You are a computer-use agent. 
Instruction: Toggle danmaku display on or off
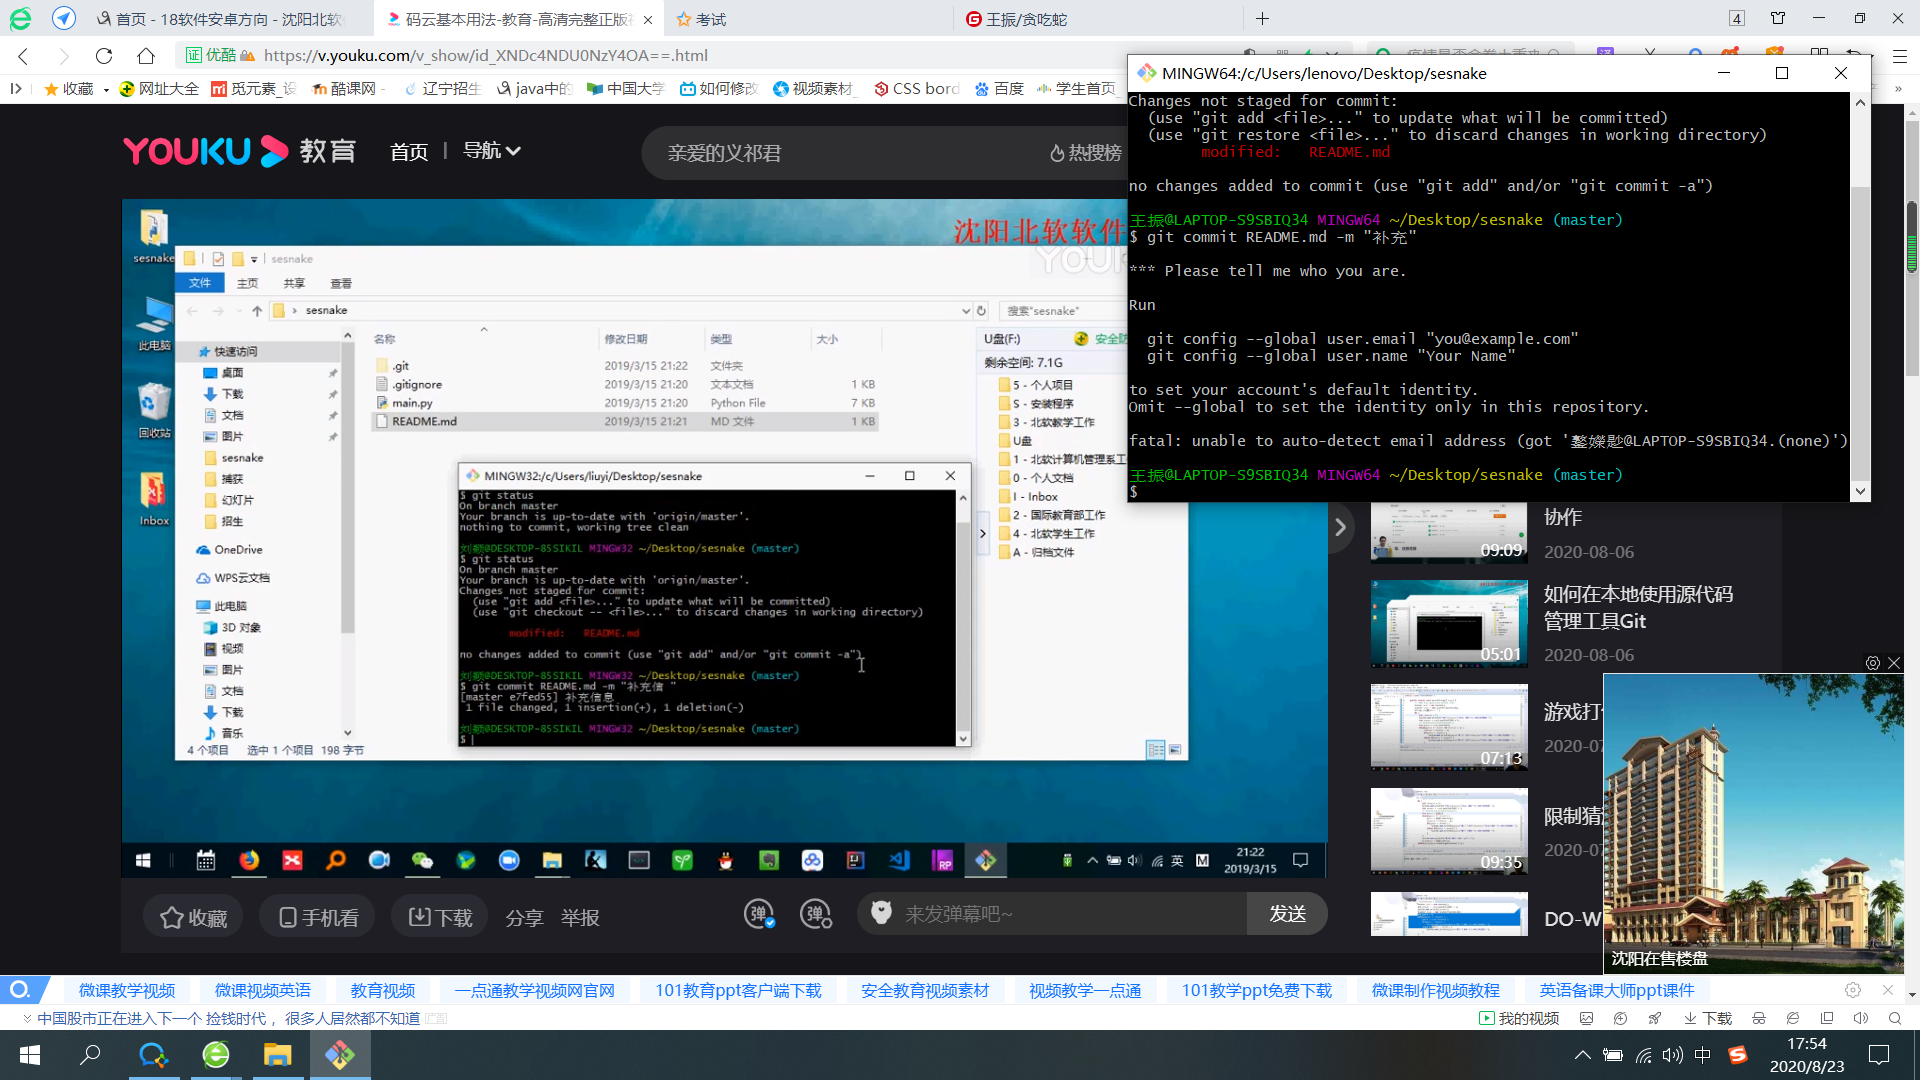point(759,914)
